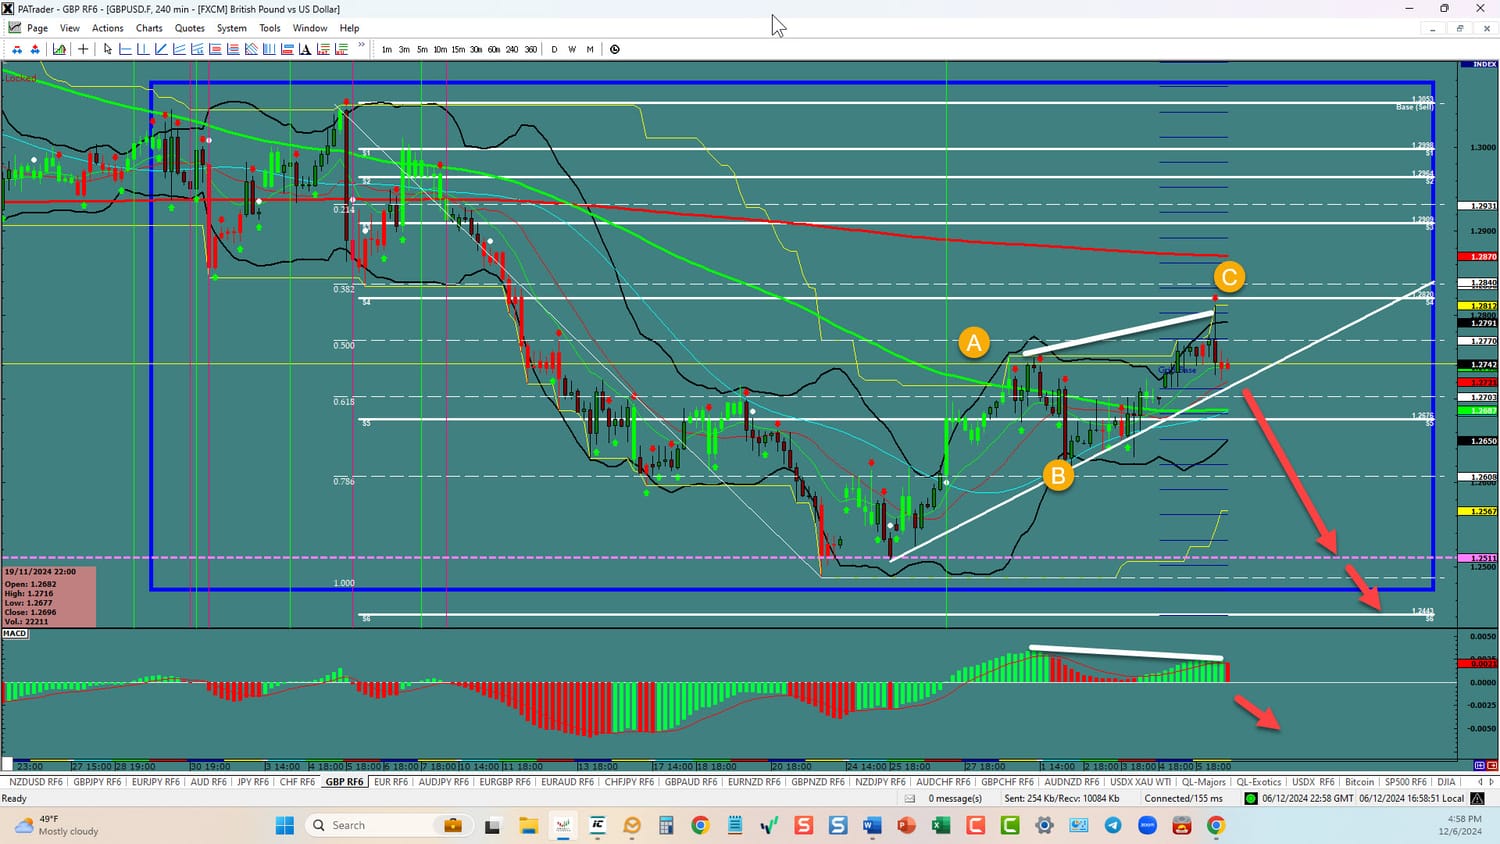Select the crosshair cursor tool
The width and height of the screenshot is (1500, 844).
click(x=83, y=49)
